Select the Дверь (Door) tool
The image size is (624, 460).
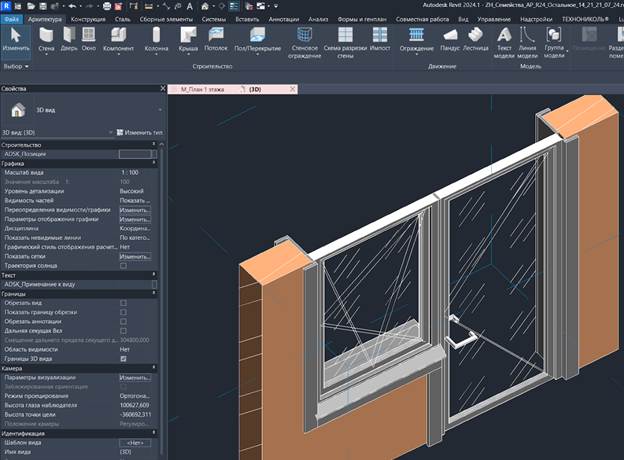click(69, 40)
